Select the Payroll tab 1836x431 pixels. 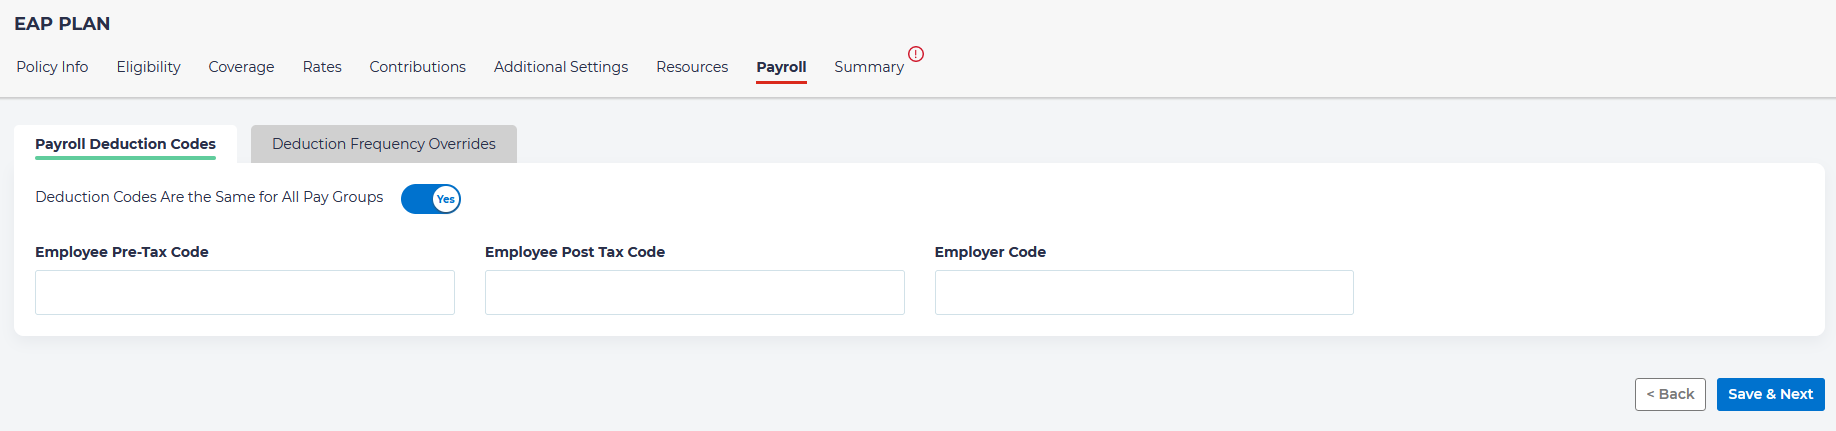[x=781, y=67]
